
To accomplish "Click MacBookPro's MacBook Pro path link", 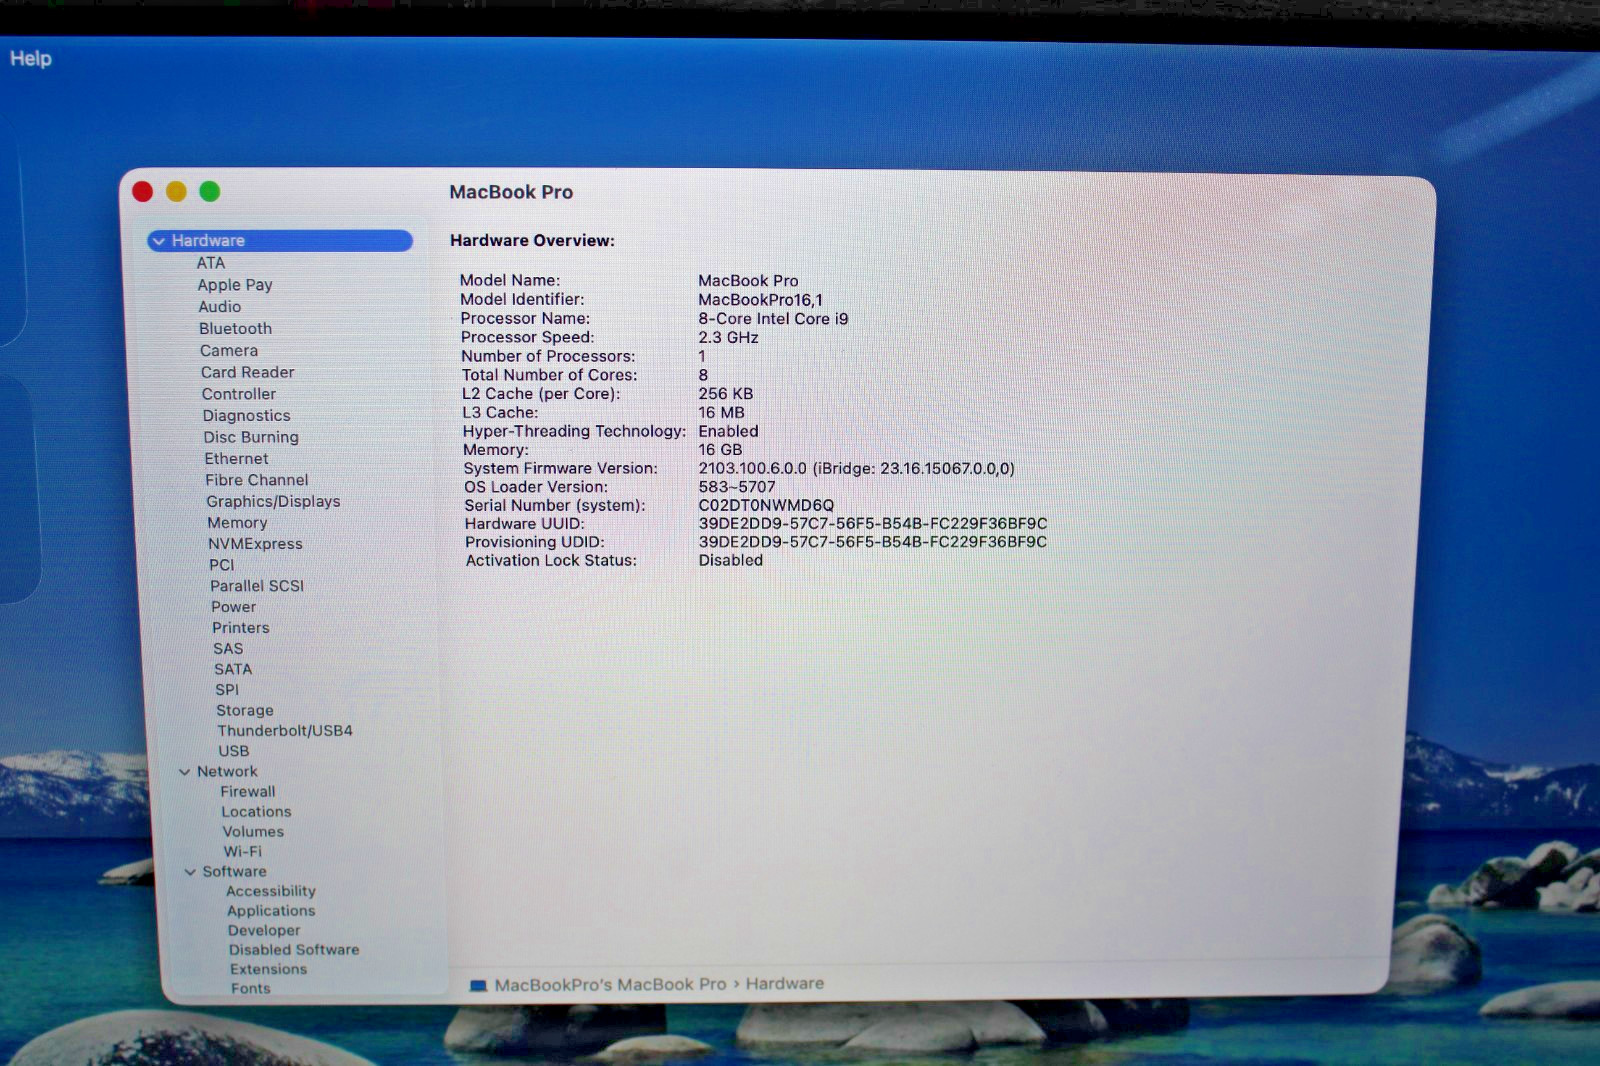I will click(x=610, y=985).
